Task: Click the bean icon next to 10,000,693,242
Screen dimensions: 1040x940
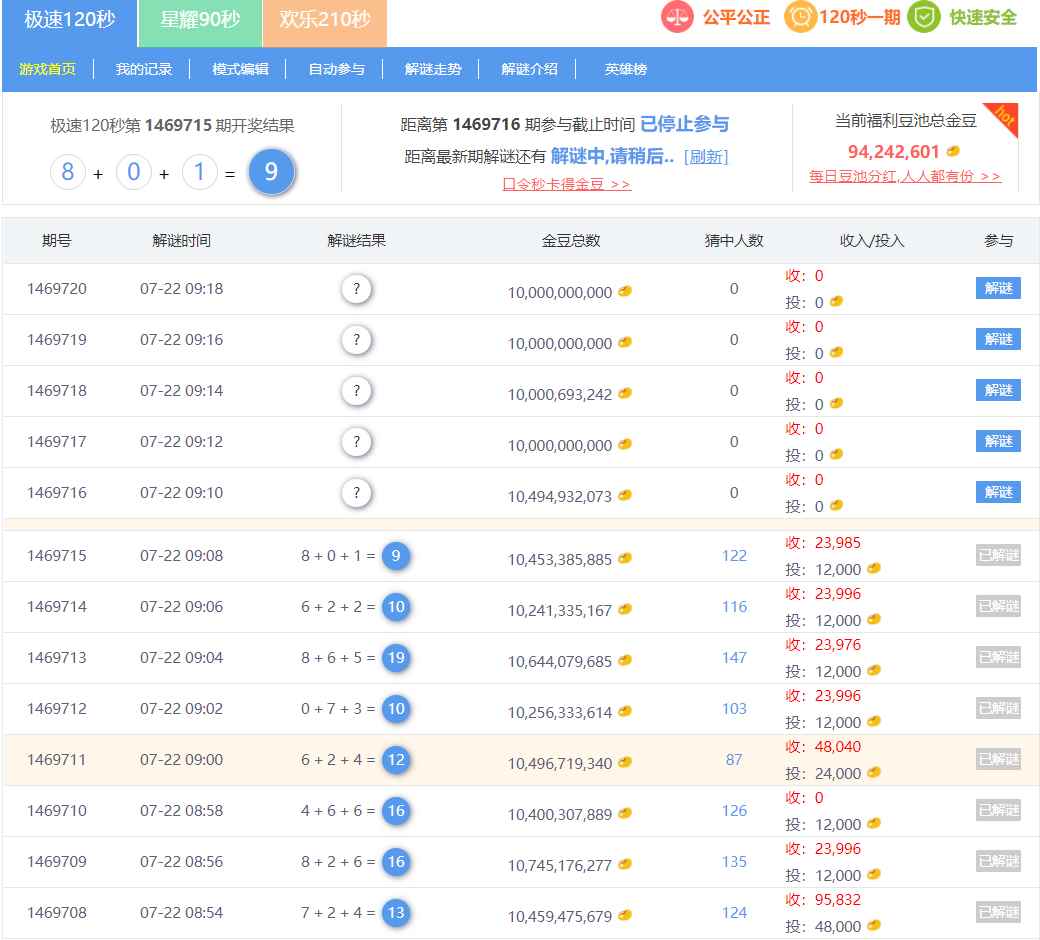Action: [x=625, y=393]
